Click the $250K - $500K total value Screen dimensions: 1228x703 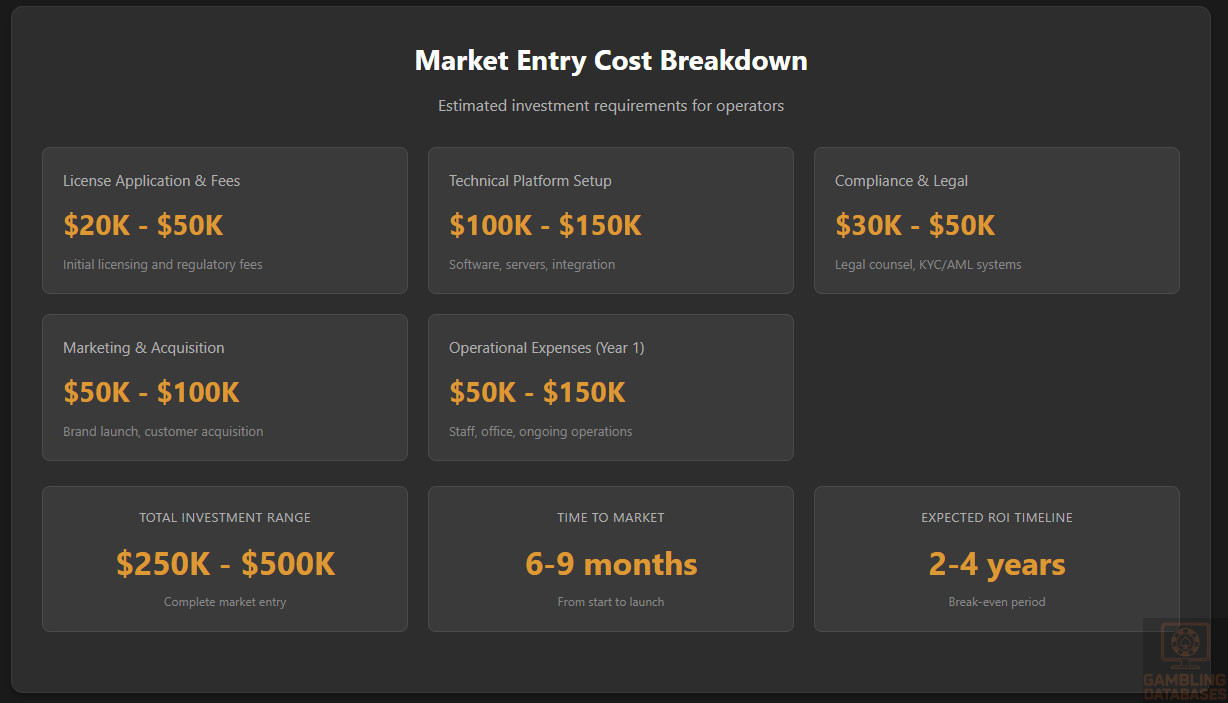tap(225, 564)
